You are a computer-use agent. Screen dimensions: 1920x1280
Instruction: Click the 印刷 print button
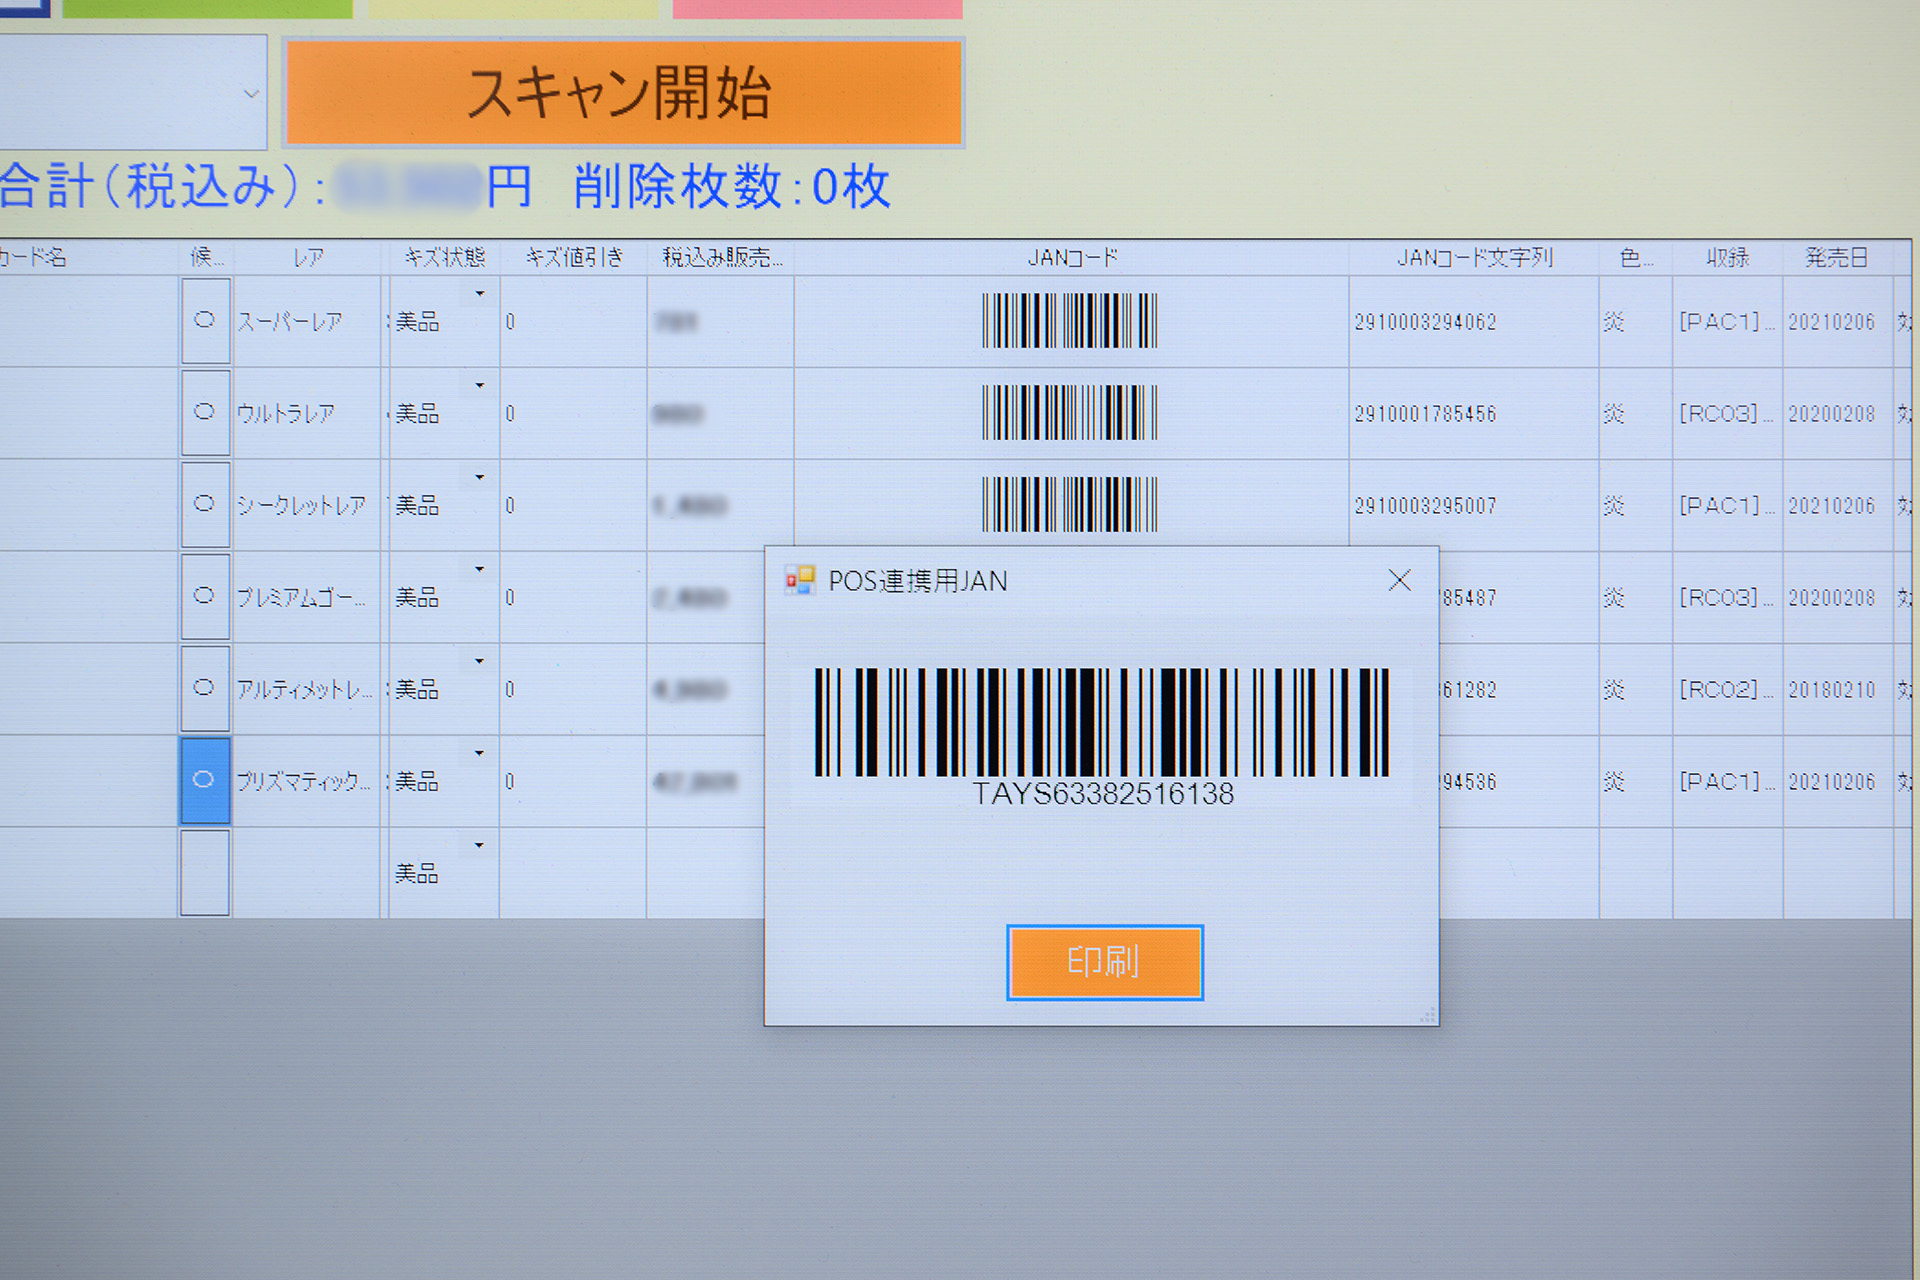(x=1104, y=962)
